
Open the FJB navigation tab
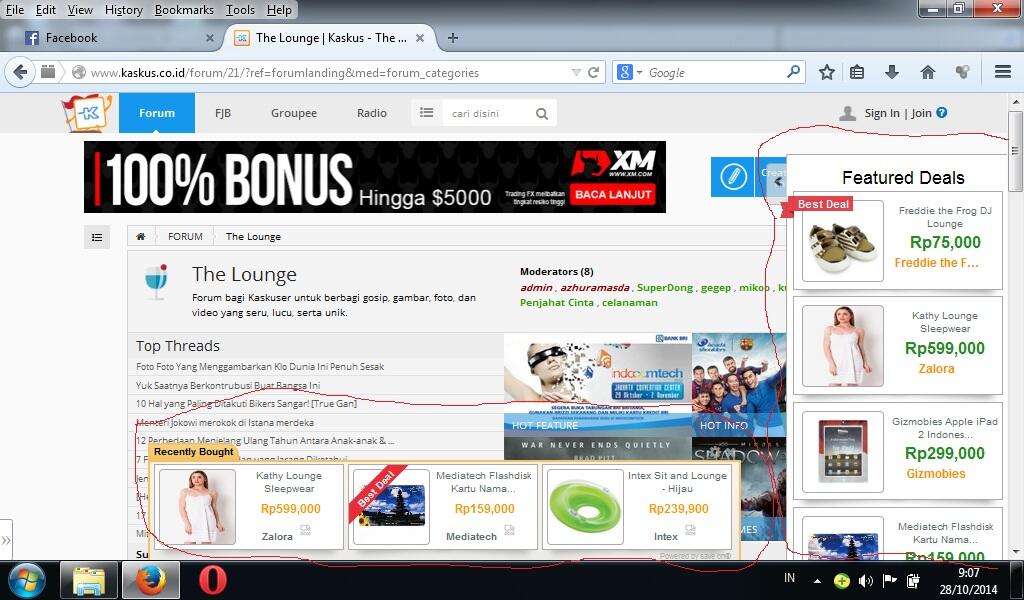(223, 113)
